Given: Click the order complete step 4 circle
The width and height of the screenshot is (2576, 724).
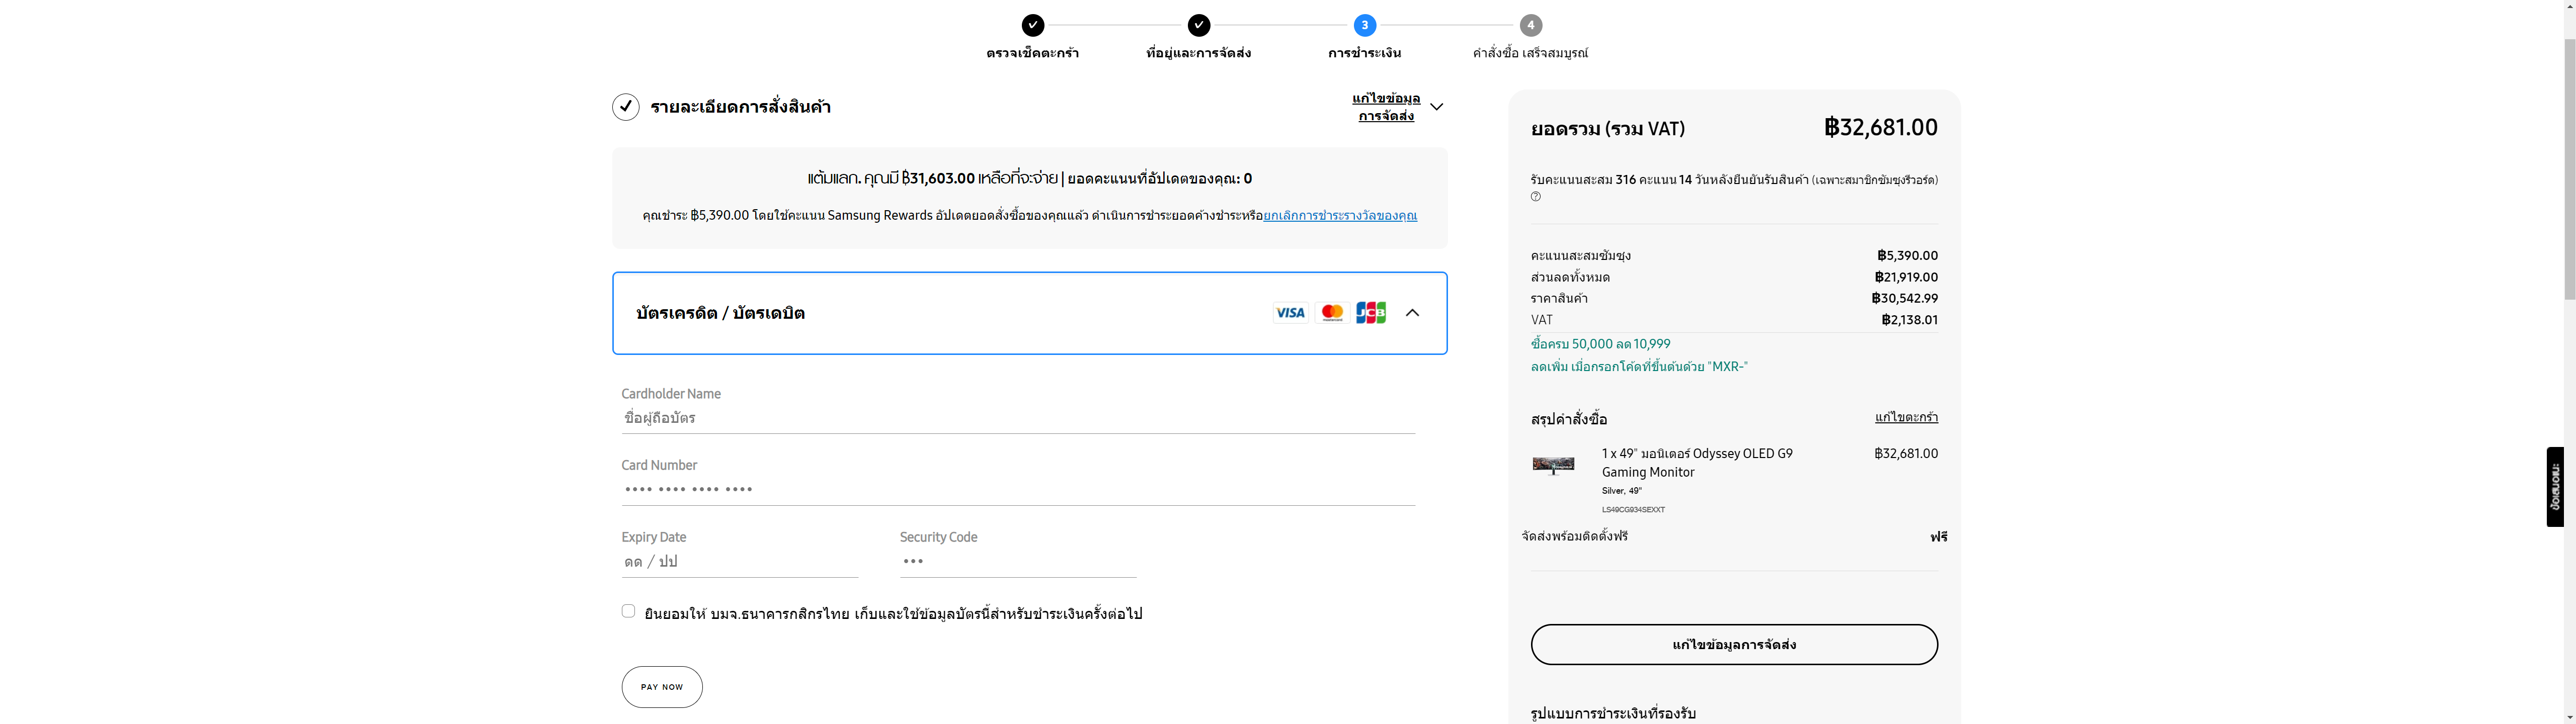Looking at the screenshot, I should tap(1530, 25).
